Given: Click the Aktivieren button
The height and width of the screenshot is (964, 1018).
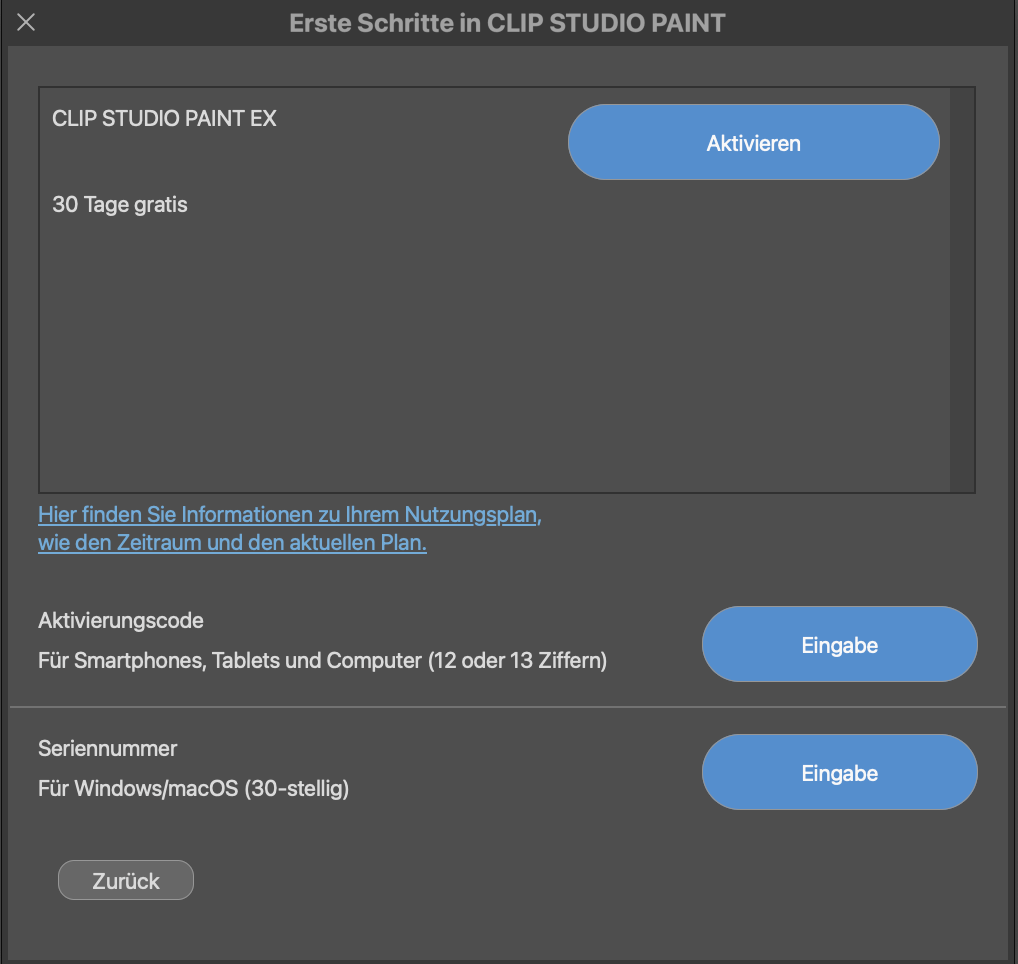Looking at the screenshot, I should tap(753, 143).
